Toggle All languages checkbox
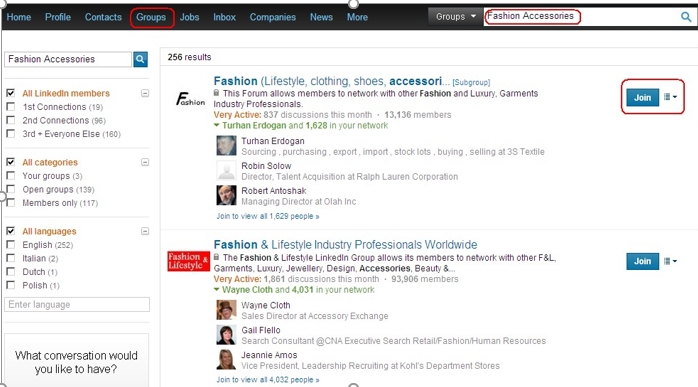This screenshot has width=698, height=387. (11, 231)
